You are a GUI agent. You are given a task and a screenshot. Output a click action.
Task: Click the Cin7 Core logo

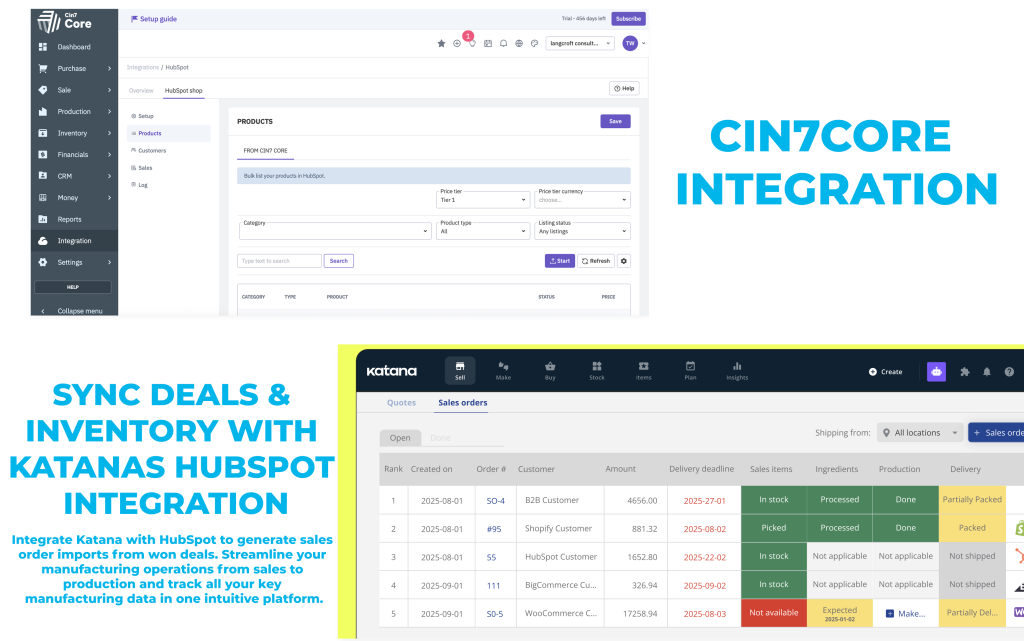(x=65, y=22)
